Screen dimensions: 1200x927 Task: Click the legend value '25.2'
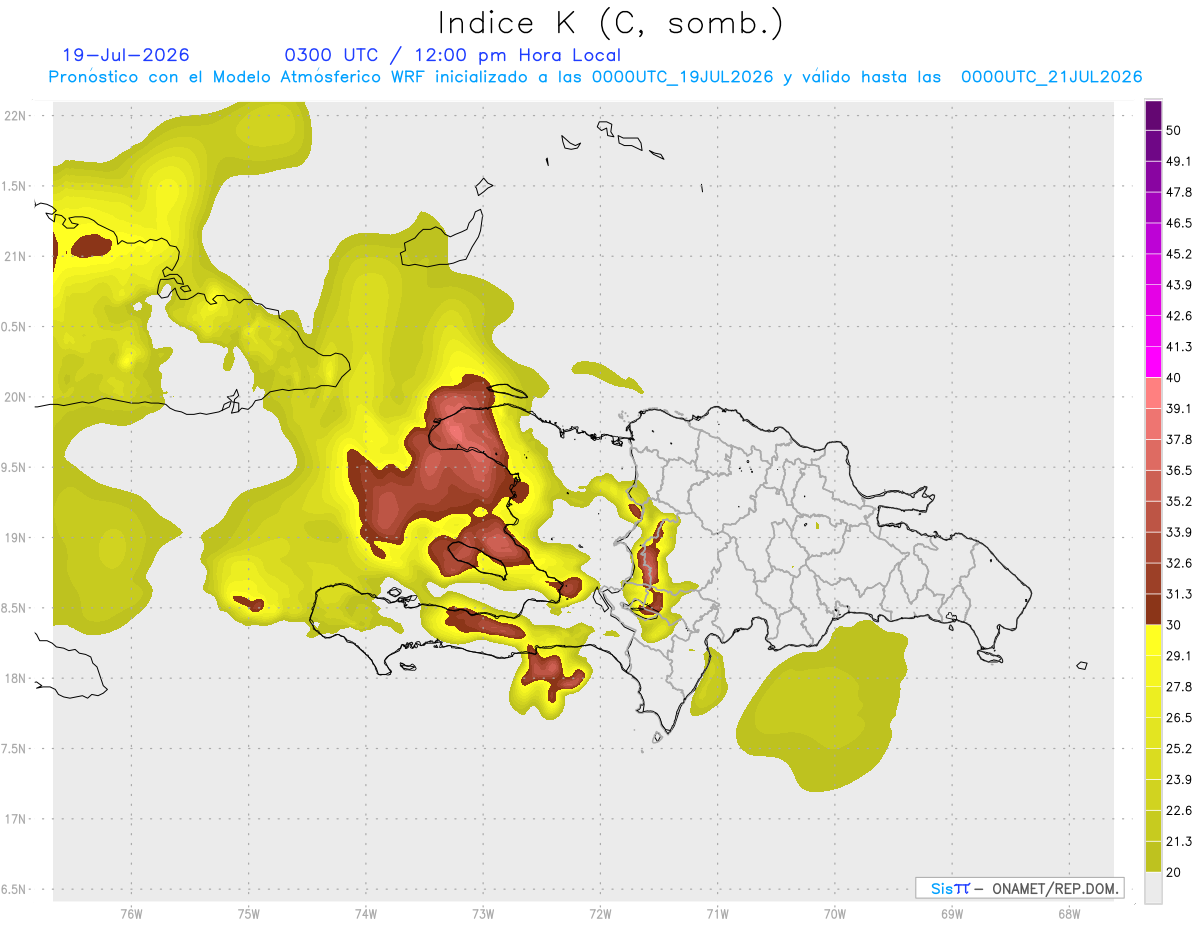(1179, 749)
